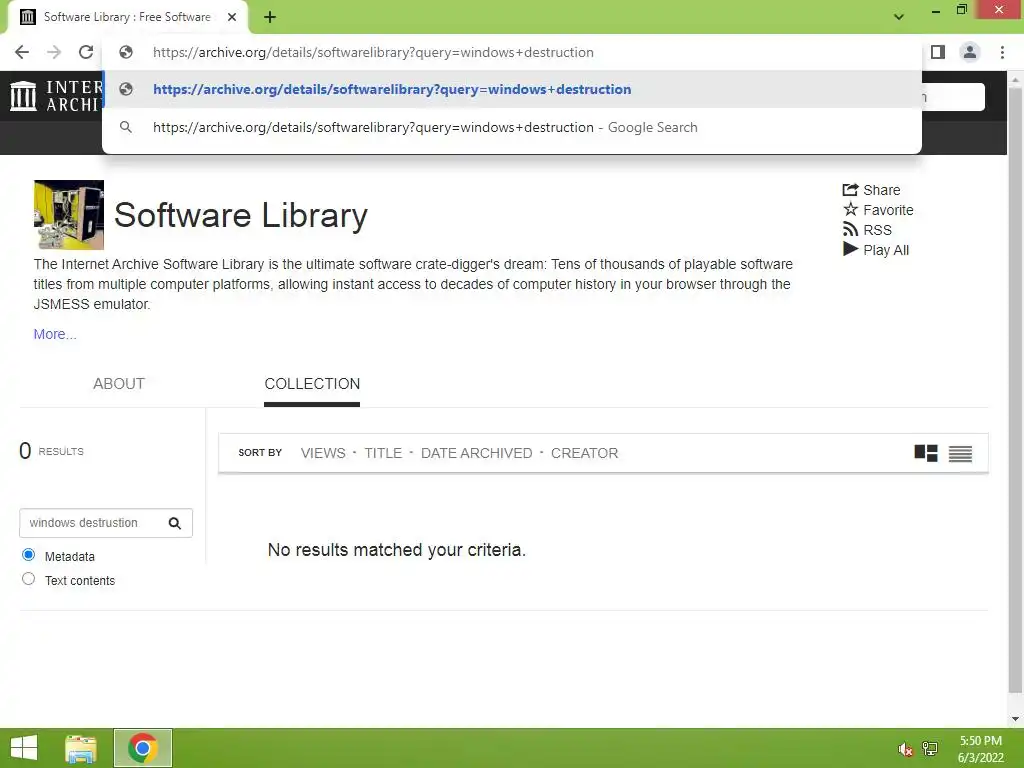The height and width of the screenshot is (768, 1024).
Task: Sort results by DATE ARCHIVED
Action: tap(476, 453)
